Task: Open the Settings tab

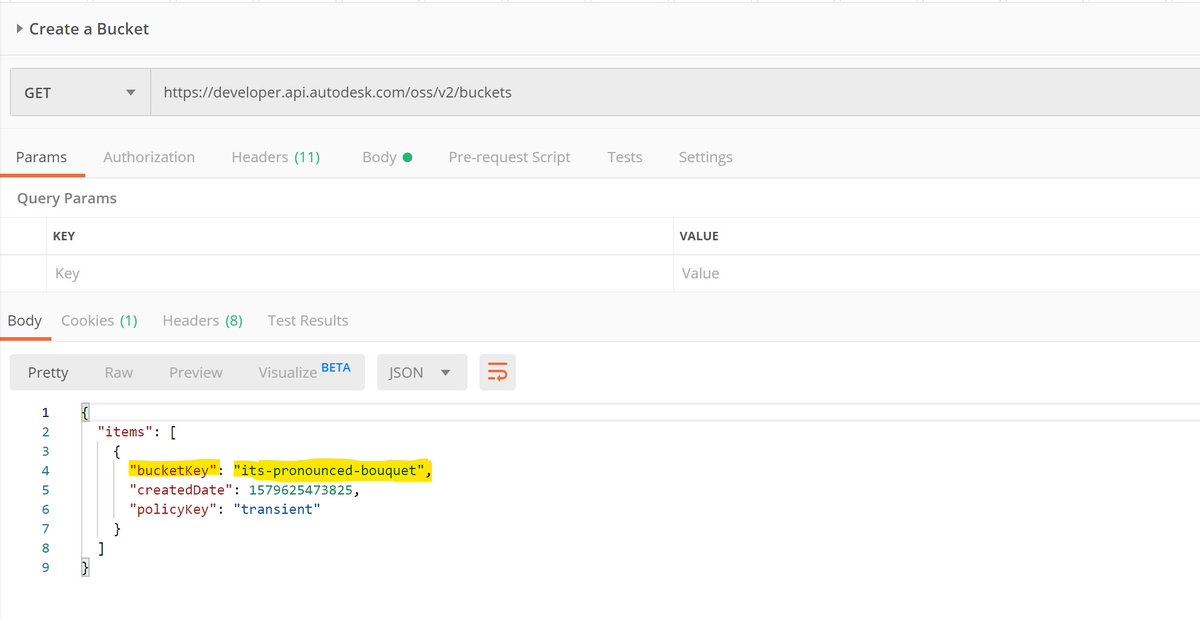Action: pyautogui.click(x=705, y=157)
